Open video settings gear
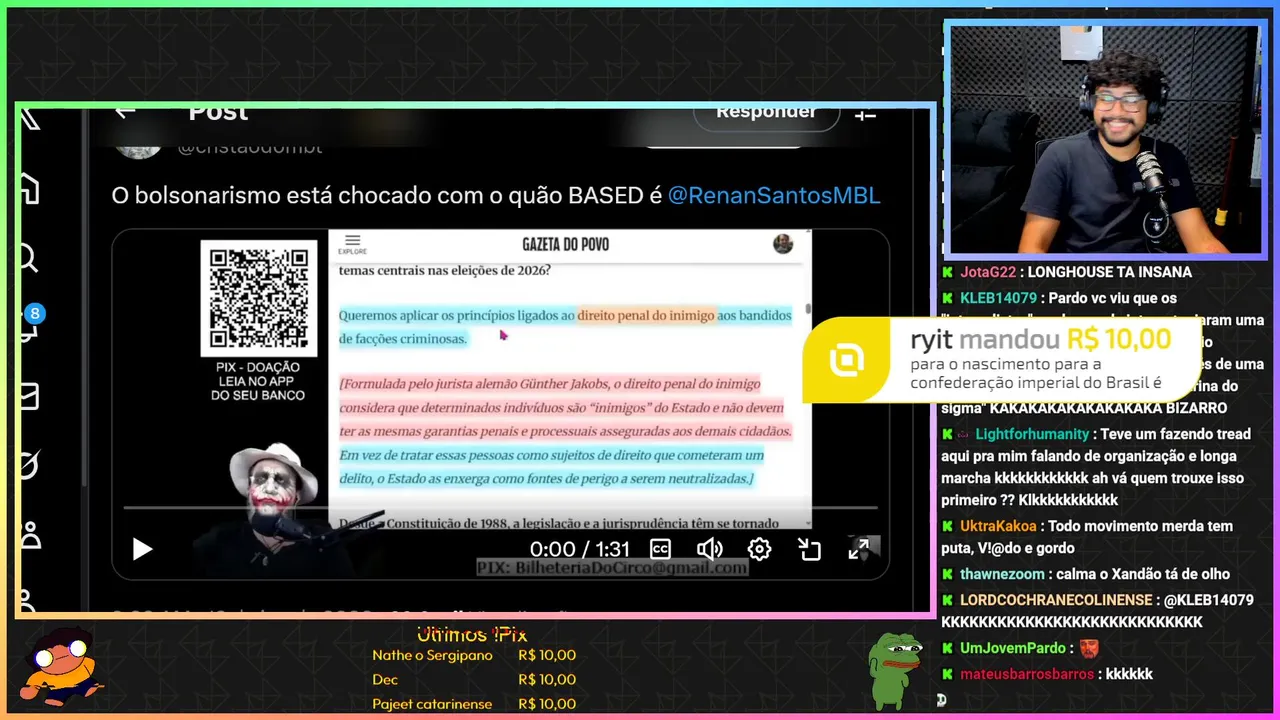The height and width of the screenshot is (720, 1280). pos(759,549)
